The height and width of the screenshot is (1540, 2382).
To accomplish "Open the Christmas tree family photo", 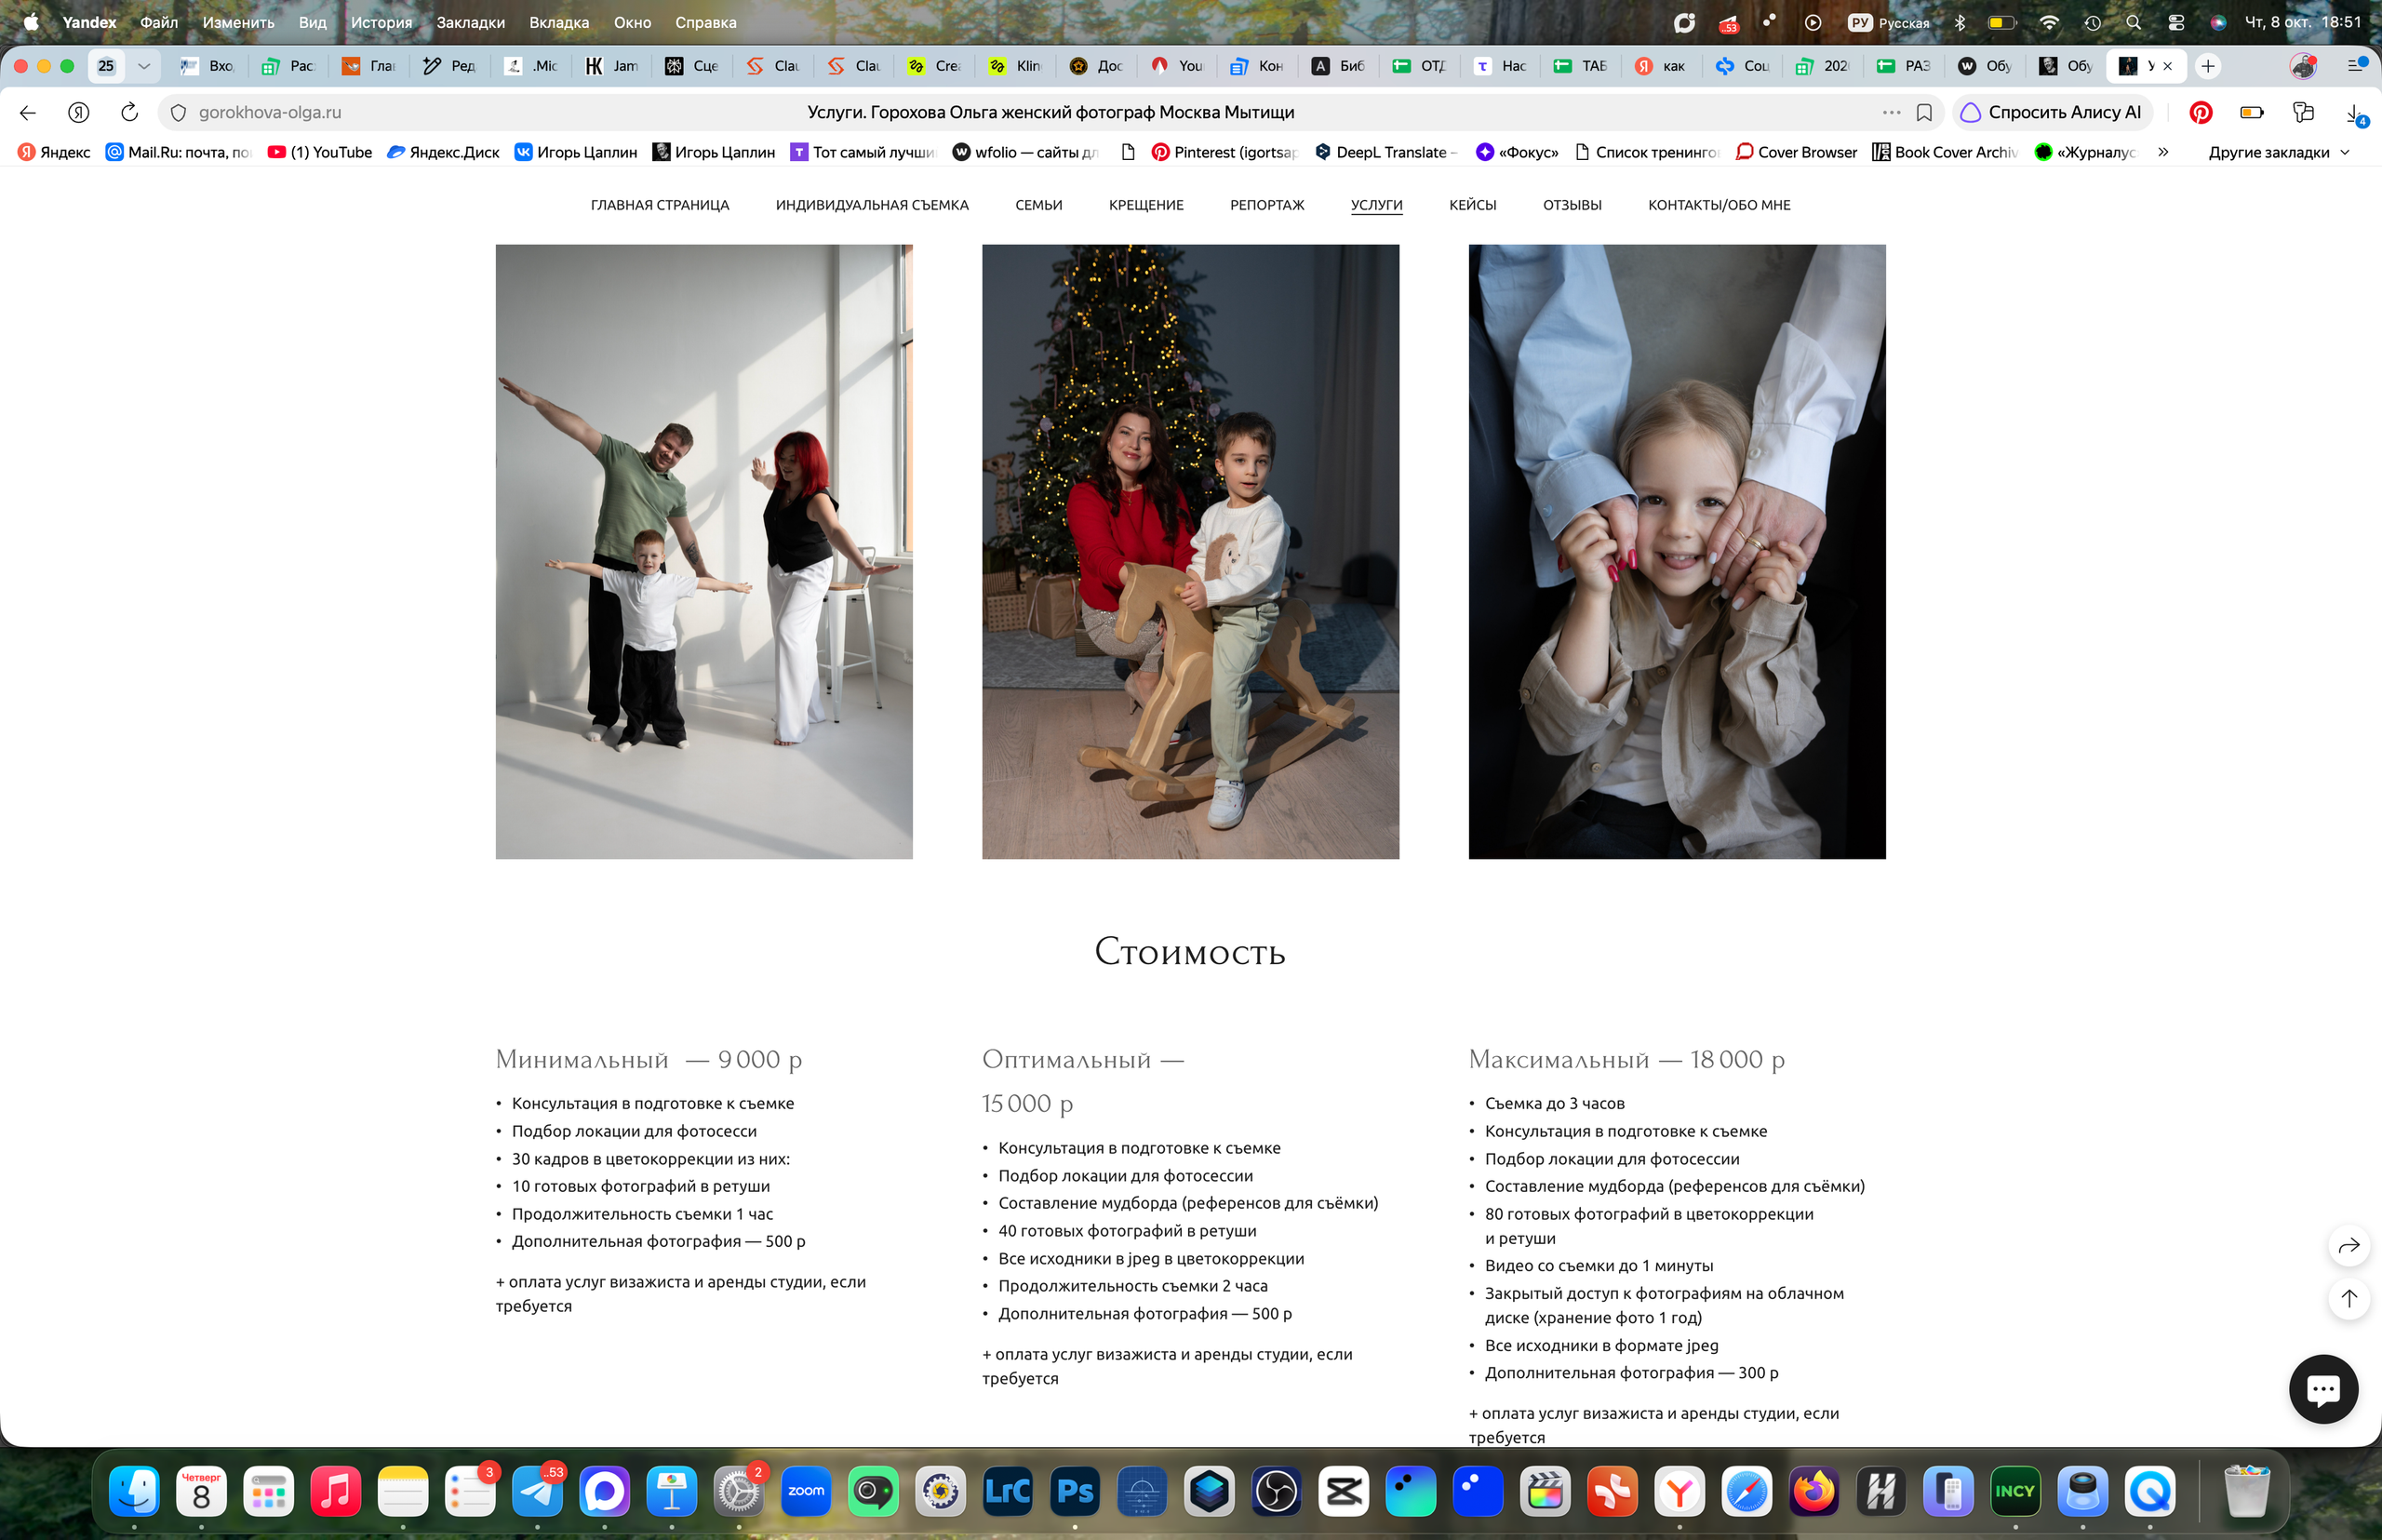I will point(1190,552).
